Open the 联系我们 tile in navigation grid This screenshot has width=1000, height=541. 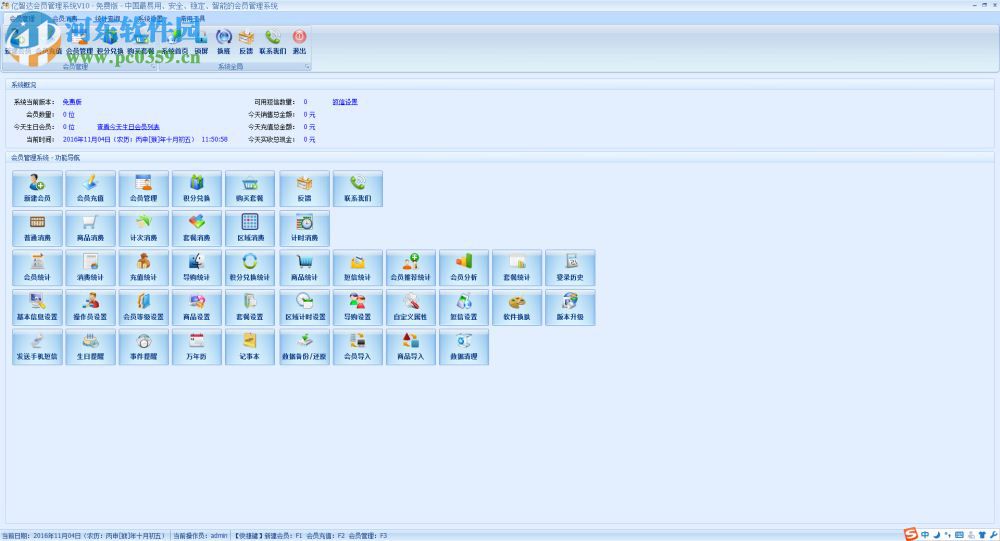(357, 188)
